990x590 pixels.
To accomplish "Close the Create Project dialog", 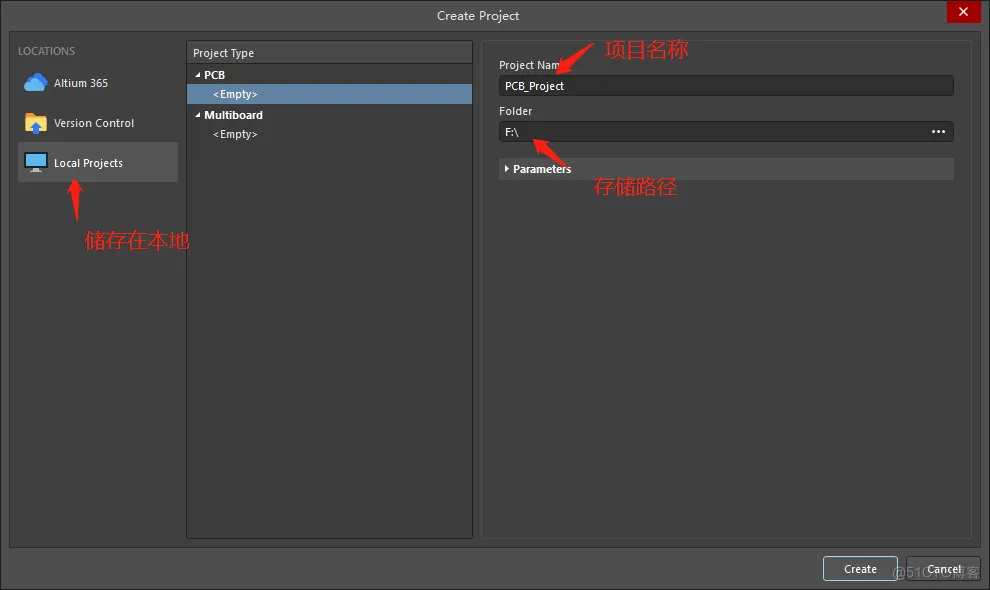I will [963, 12].
